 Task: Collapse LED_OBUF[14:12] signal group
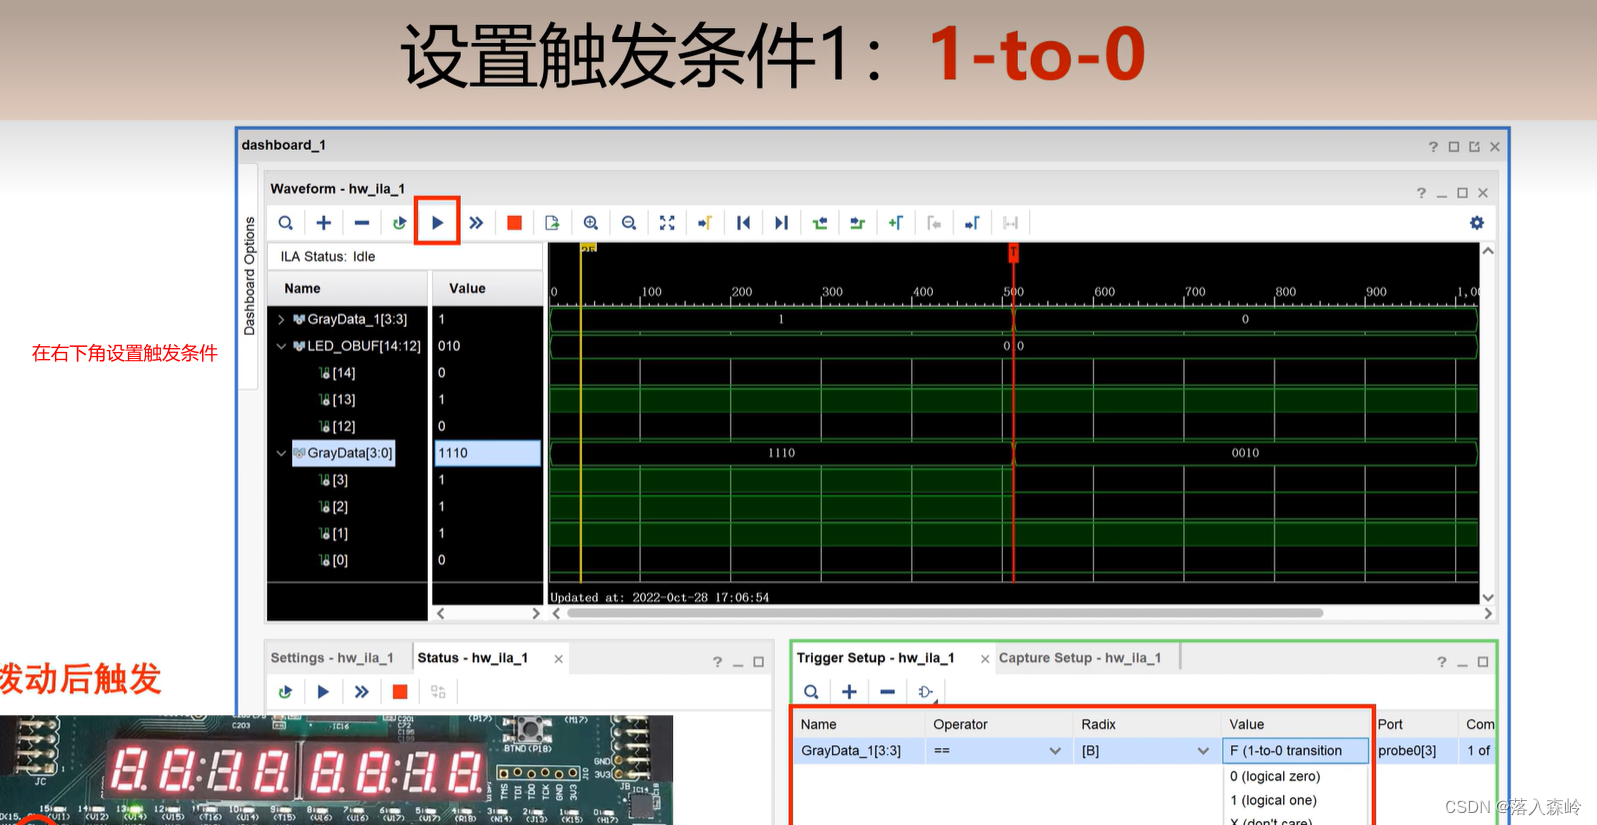click(x=281, y=346)
